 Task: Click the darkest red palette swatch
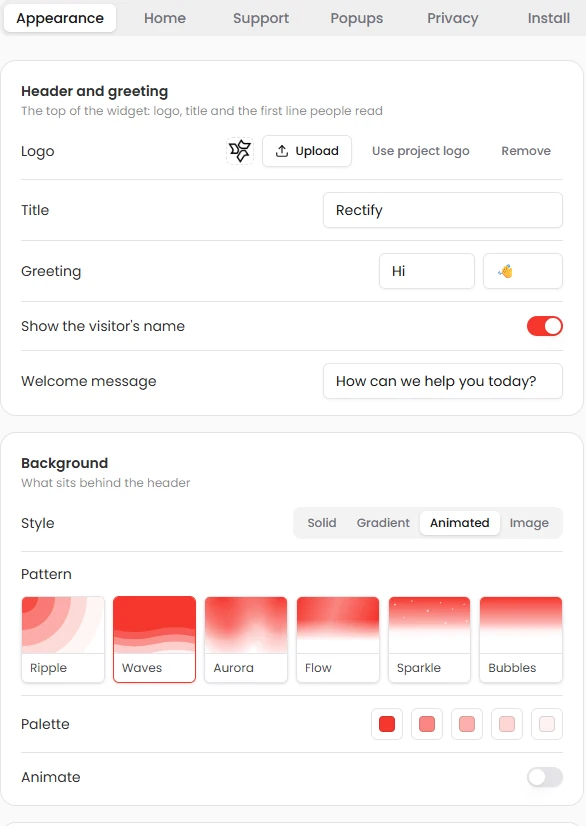[387, 724]
